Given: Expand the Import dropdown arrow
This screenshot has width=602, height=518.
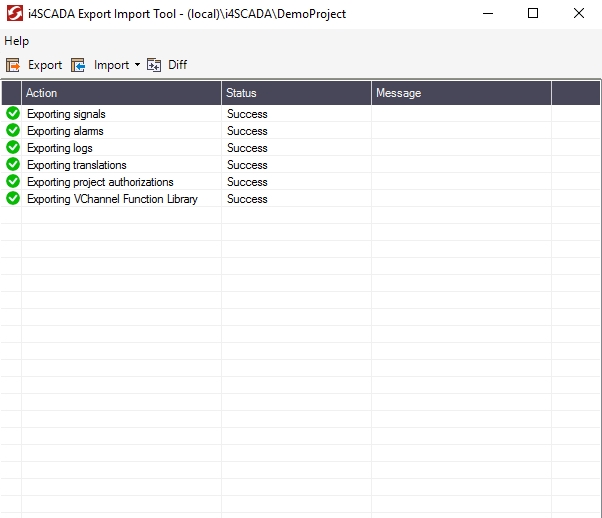Looking at the screenshot, I should [137, 65].
